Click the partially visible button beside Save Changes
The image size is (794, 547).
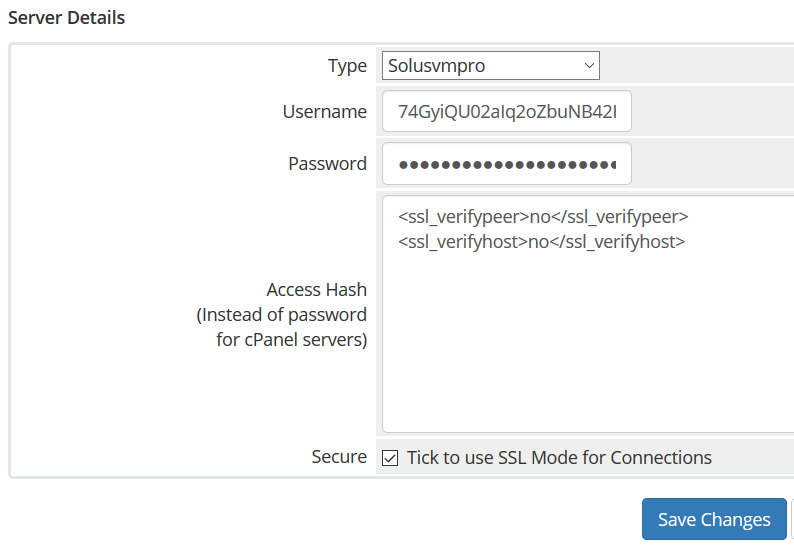tap(792, 519)
